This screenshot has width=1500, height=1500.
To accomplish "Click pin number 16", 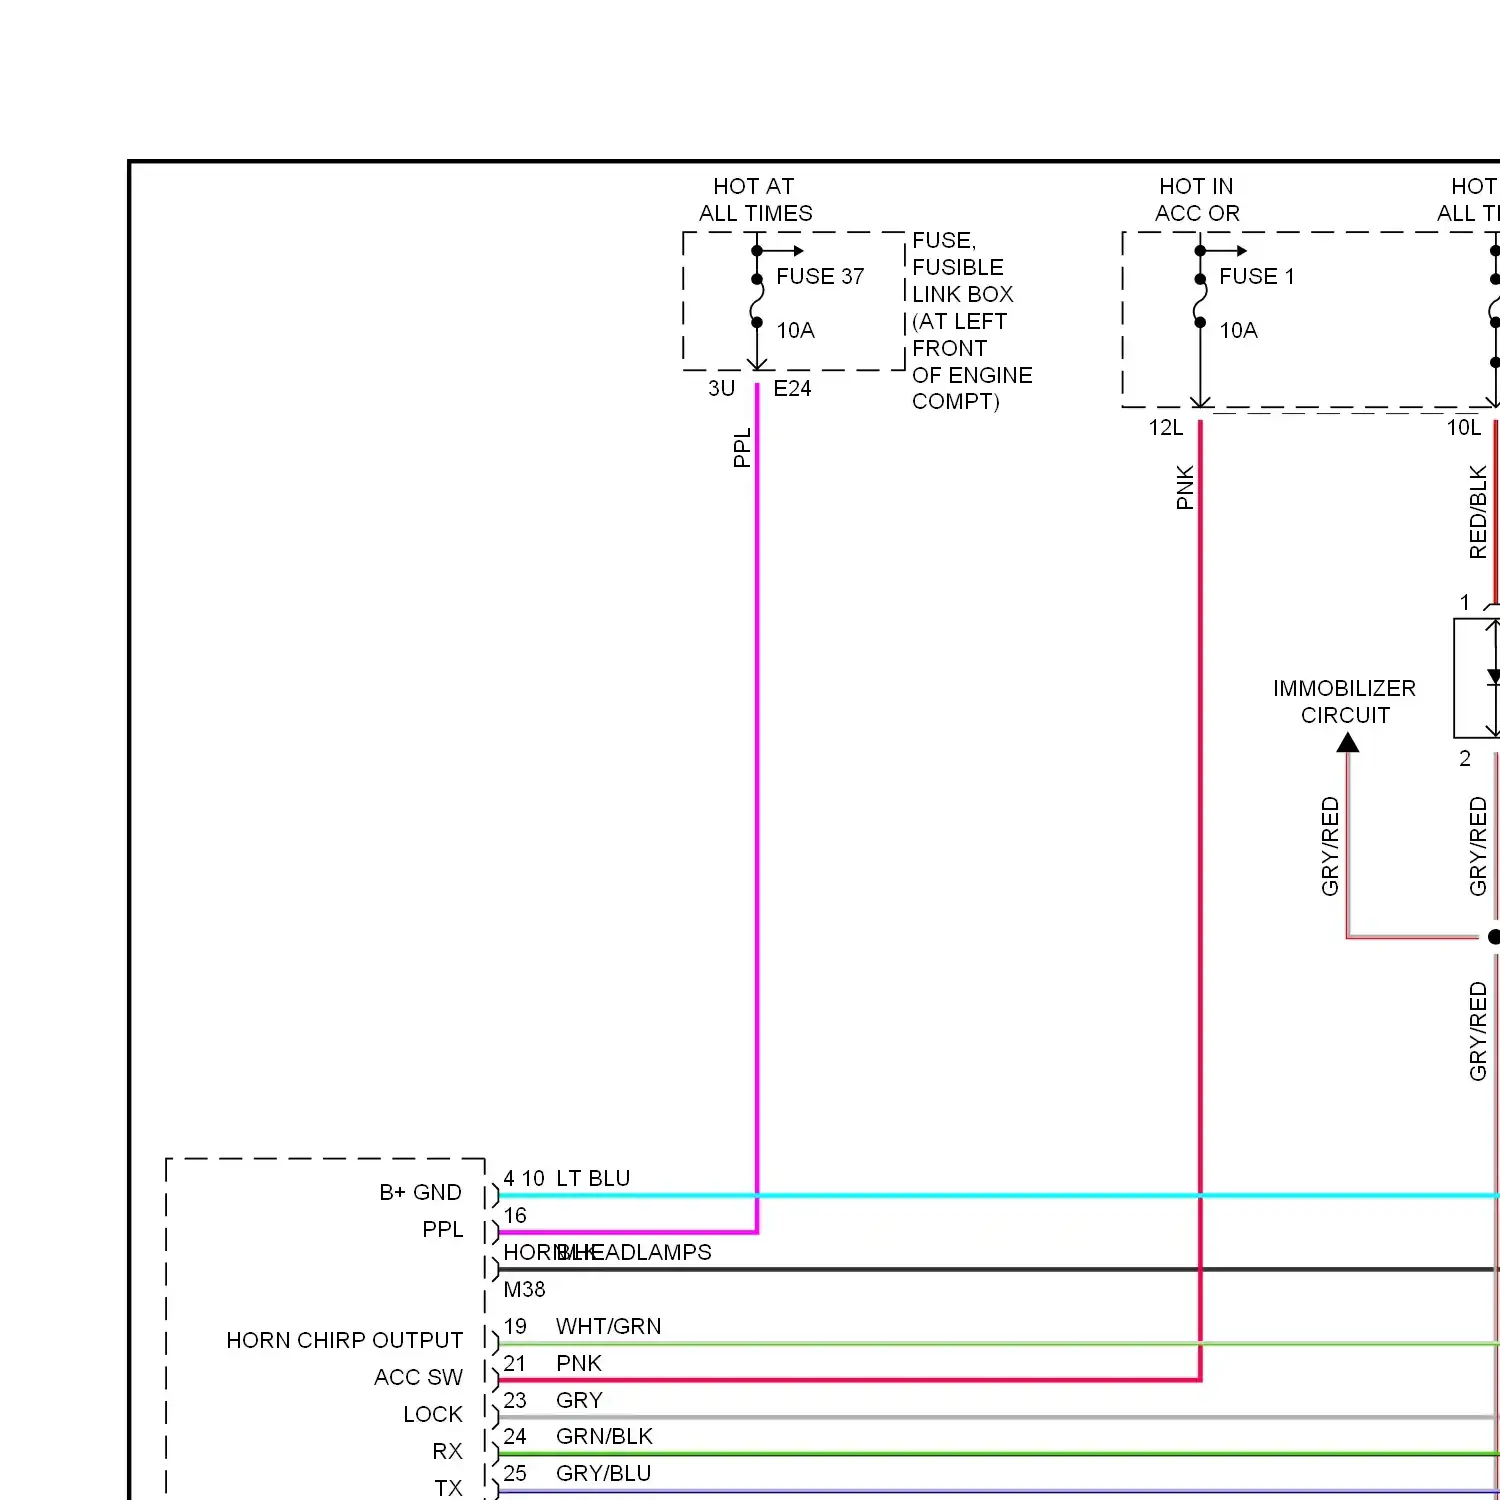I will tap(515, 1215).
